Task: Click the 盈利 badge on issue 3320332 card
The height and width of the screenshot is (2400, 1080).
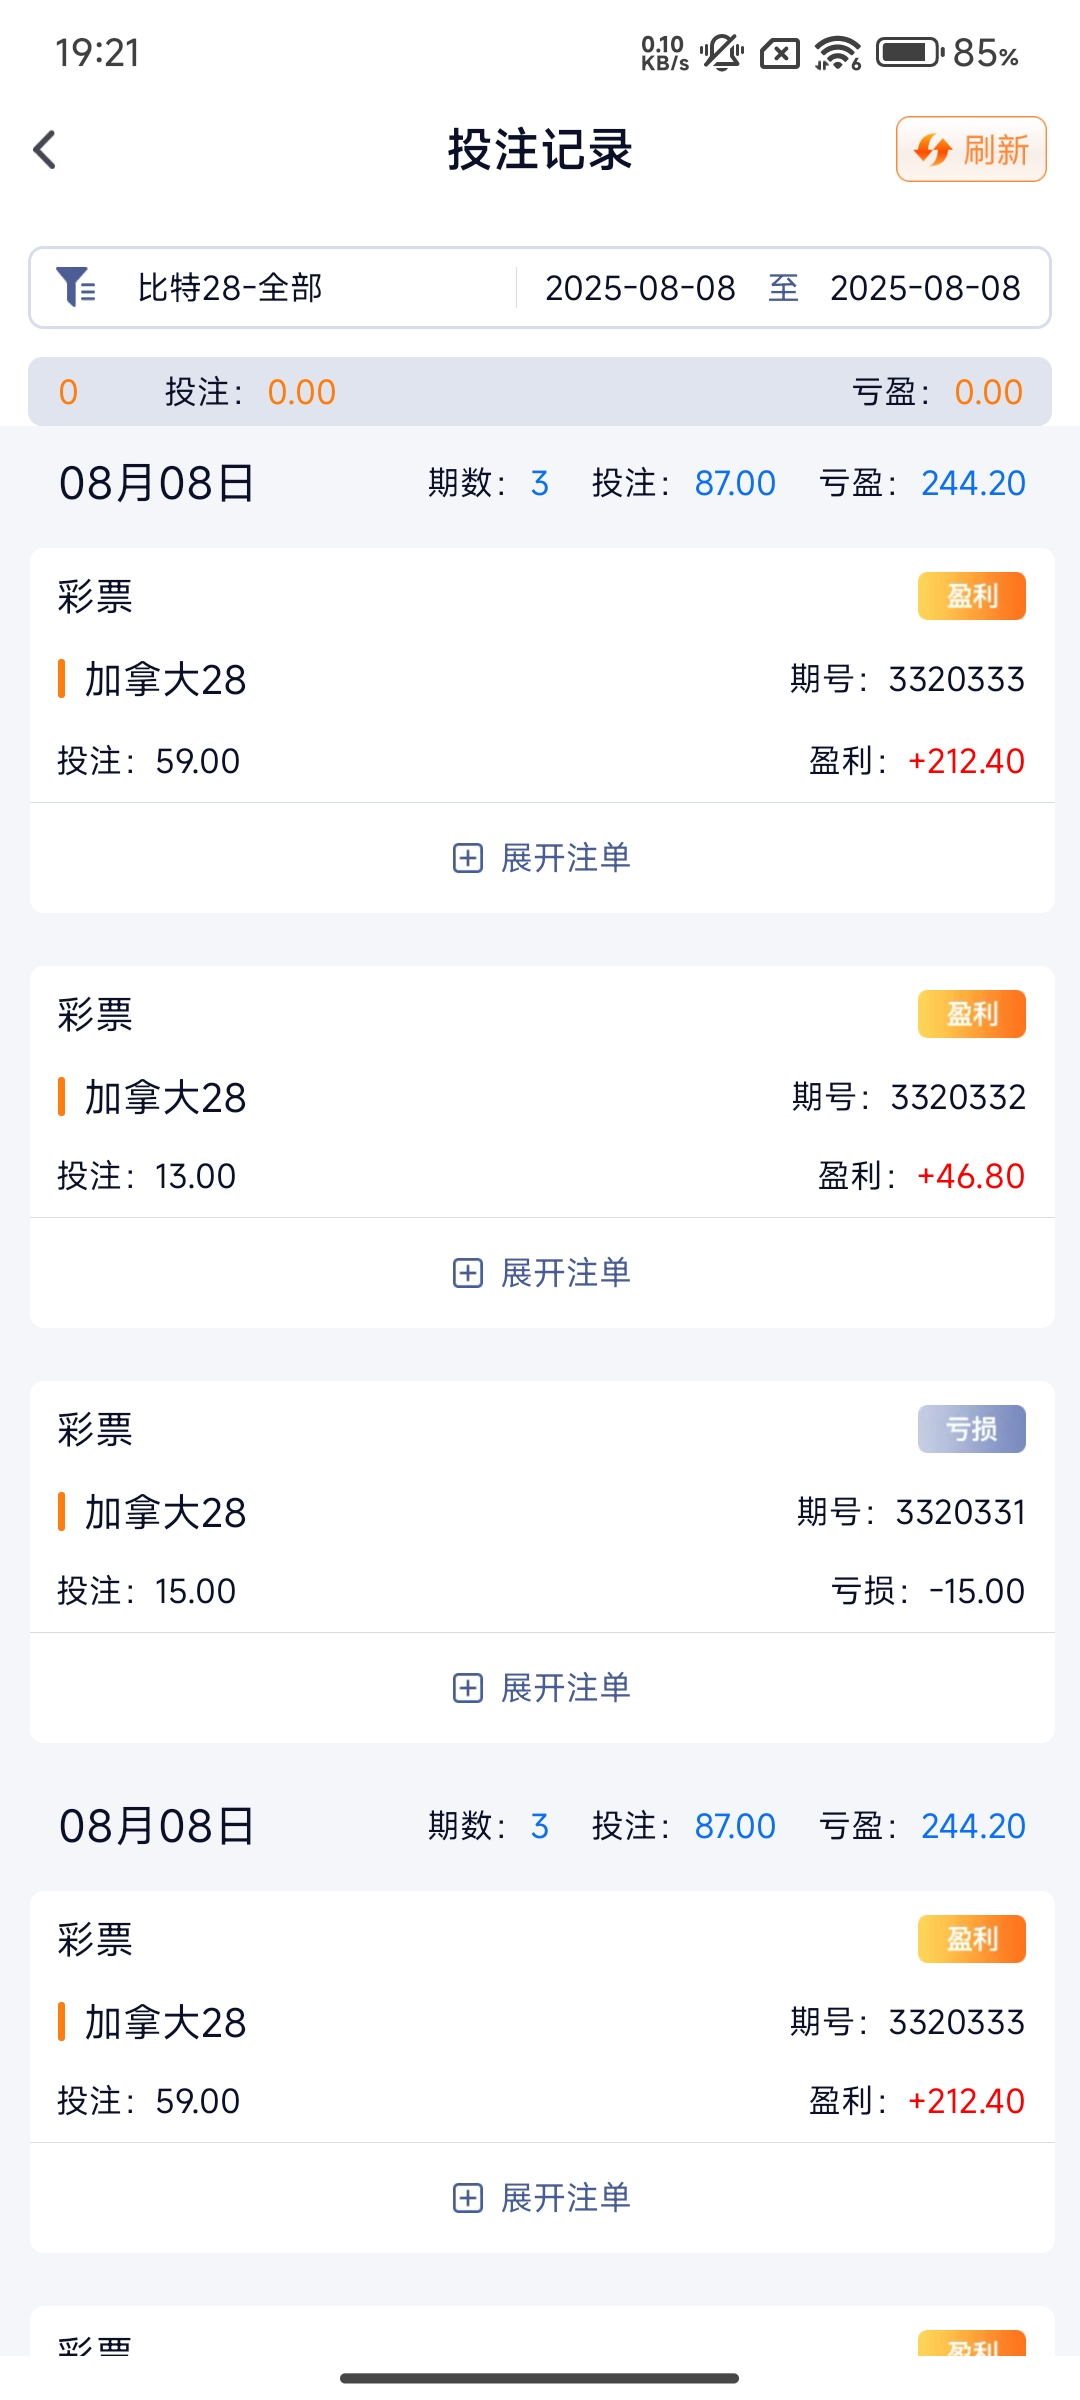Action: (x=971, y=1014)
